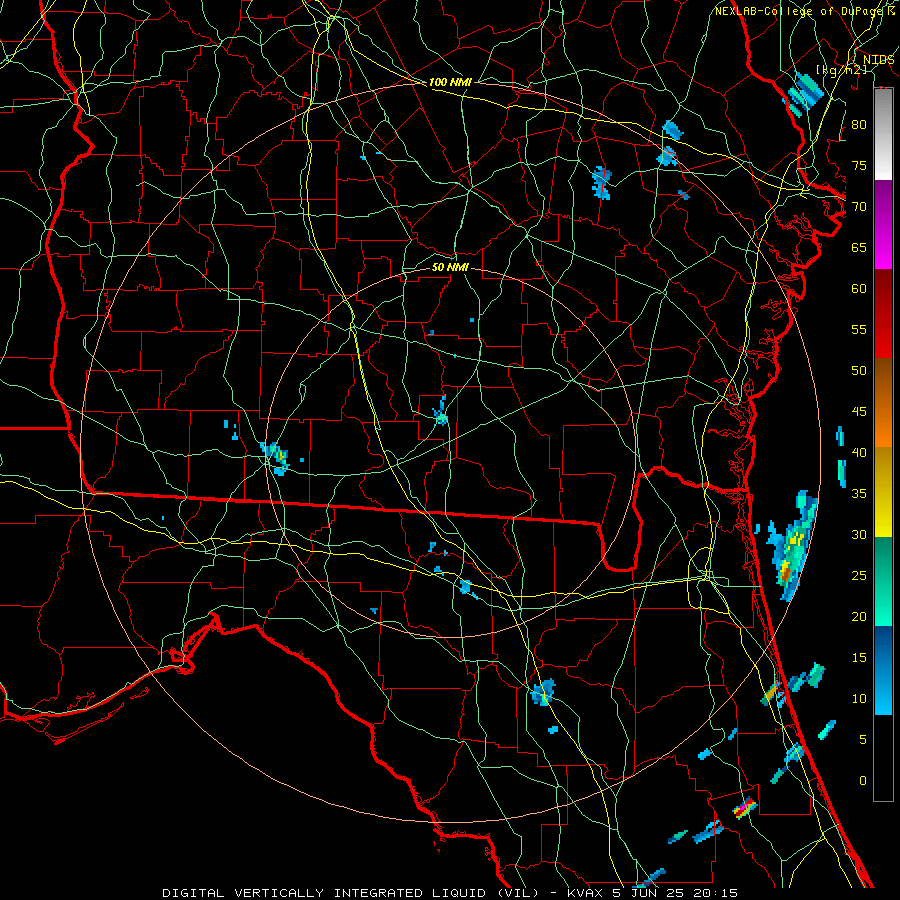Click the legend value 10
The width and height of the screenshot is (900, 900).
pos(859,699)
